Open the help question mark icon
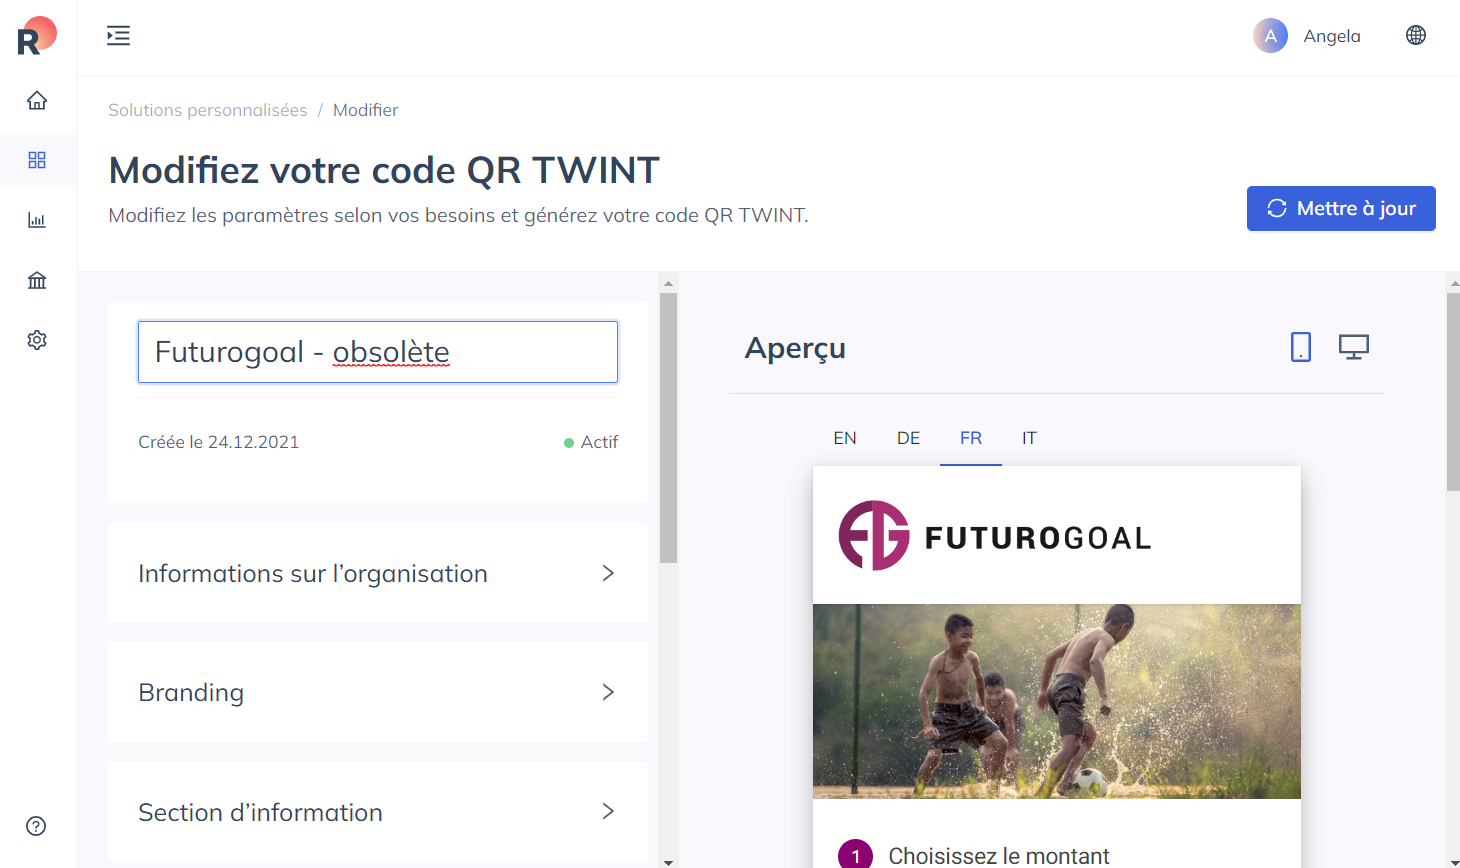The image size is (1460, 868). click(36, 826)
